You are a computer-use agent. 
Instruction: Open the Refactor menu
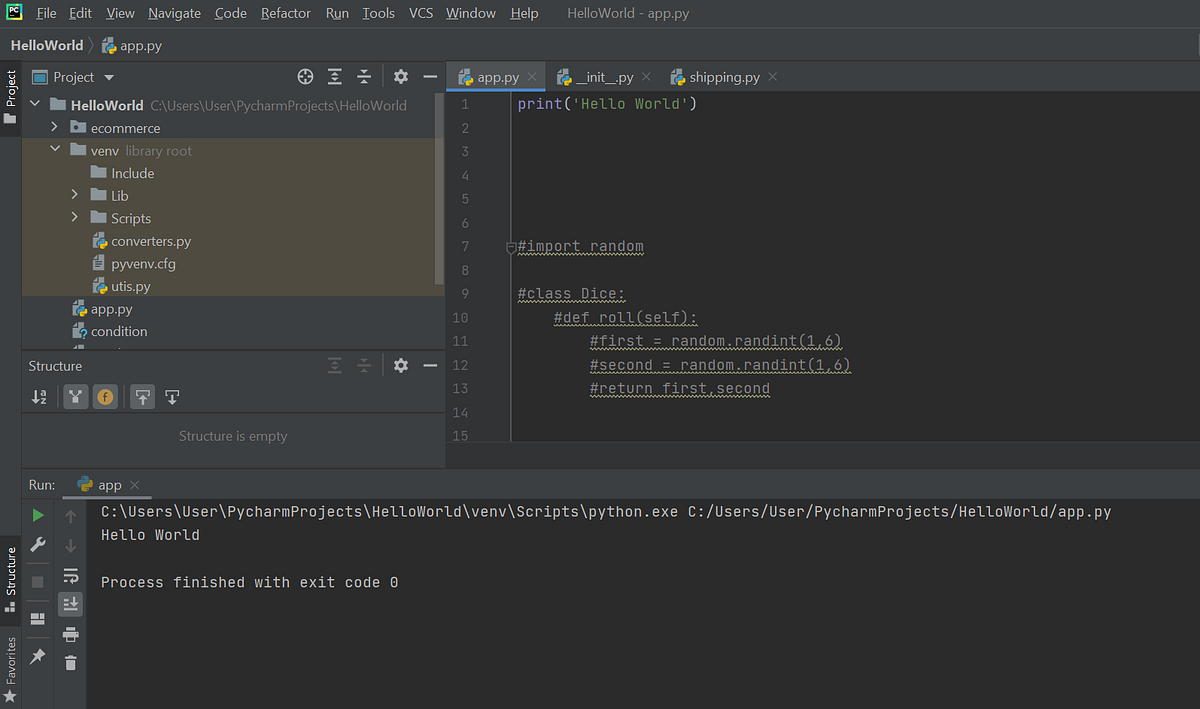coord(285,13)
